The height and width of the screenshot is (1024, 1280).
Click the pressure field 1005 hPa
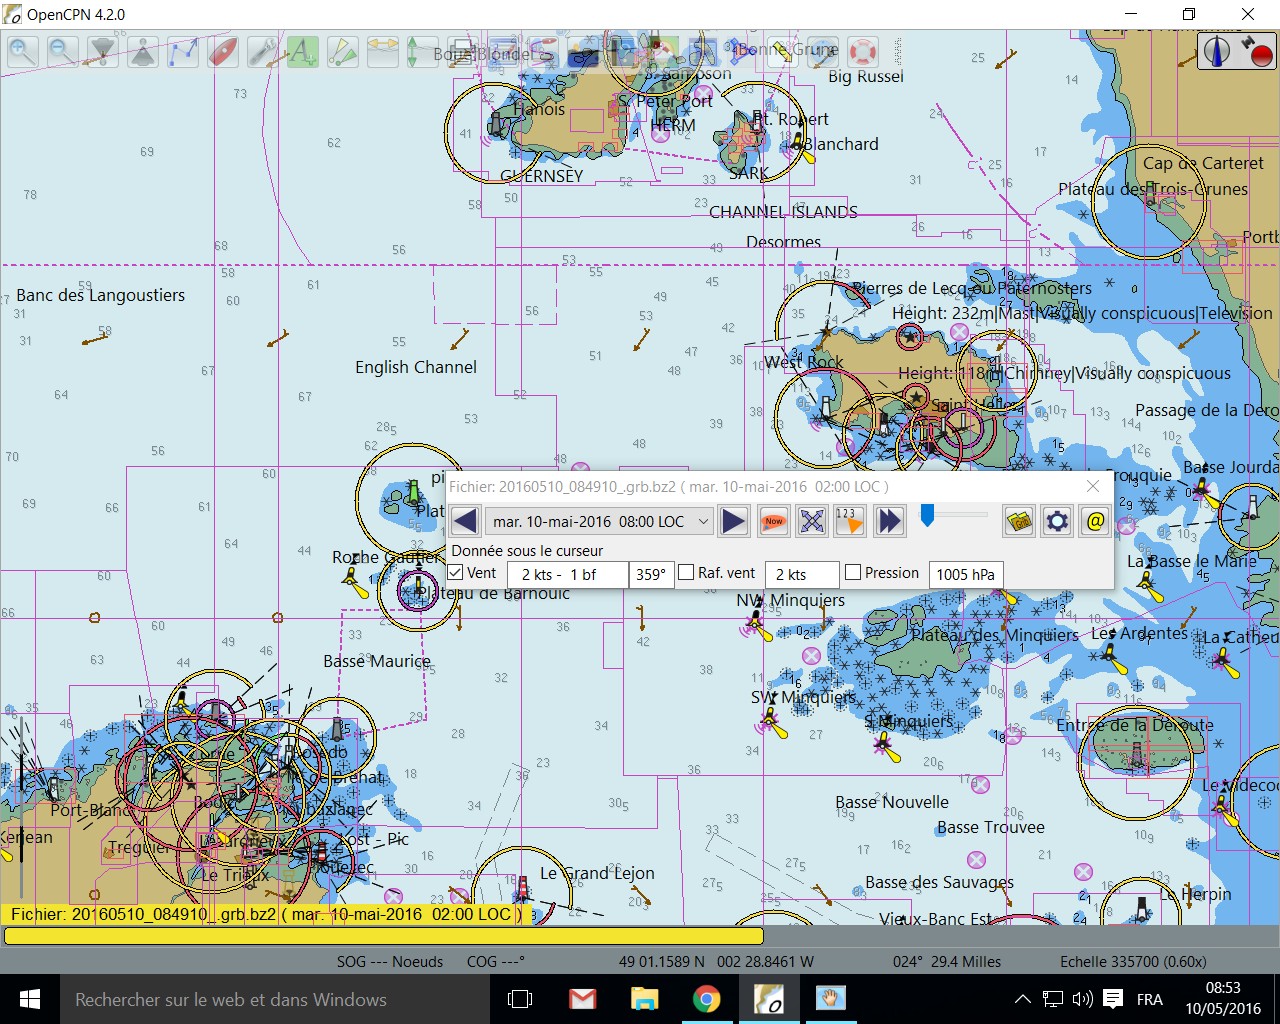(966, 574)
